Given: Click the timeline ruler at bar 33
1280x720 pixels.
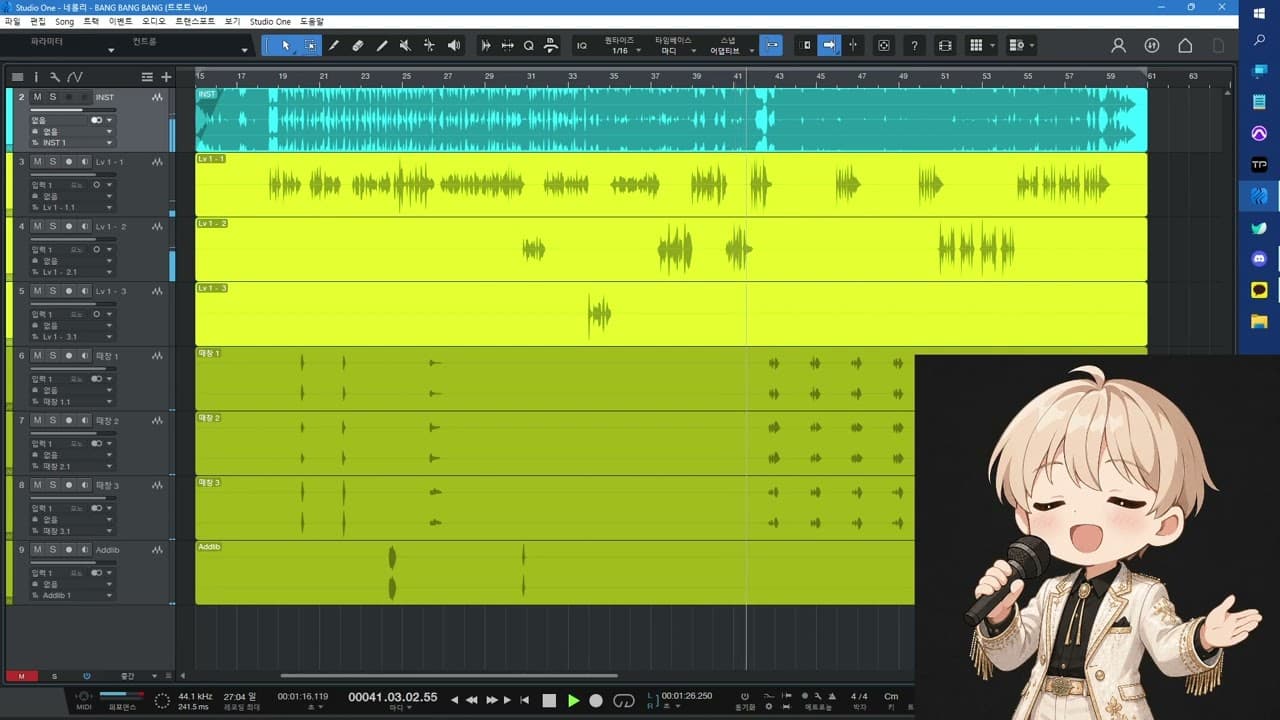Looking at the screenshot, I should (x=572, y=76).
